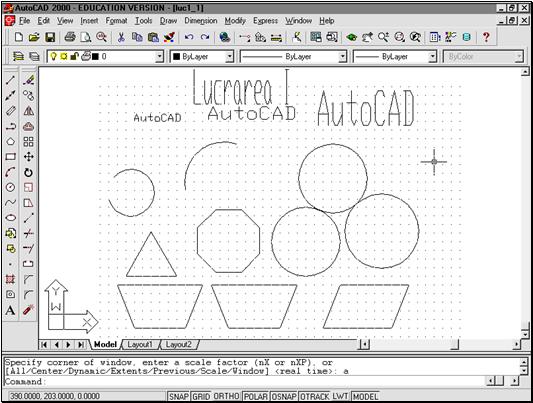Click layer 0 color square swatch
533x403 pixels.
tap(96, 57)
